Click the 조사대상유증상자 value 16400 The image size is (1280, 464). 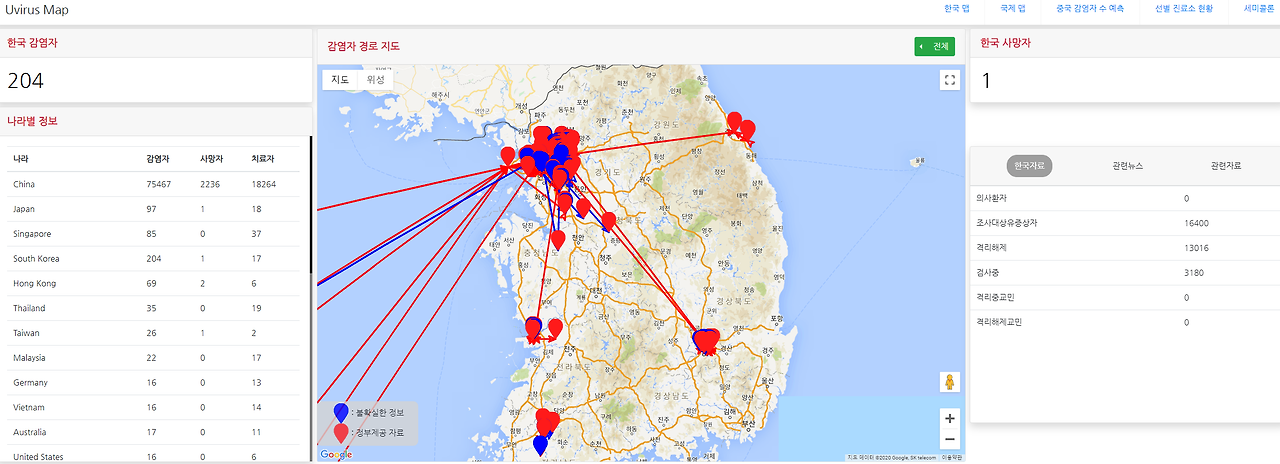1196,223
